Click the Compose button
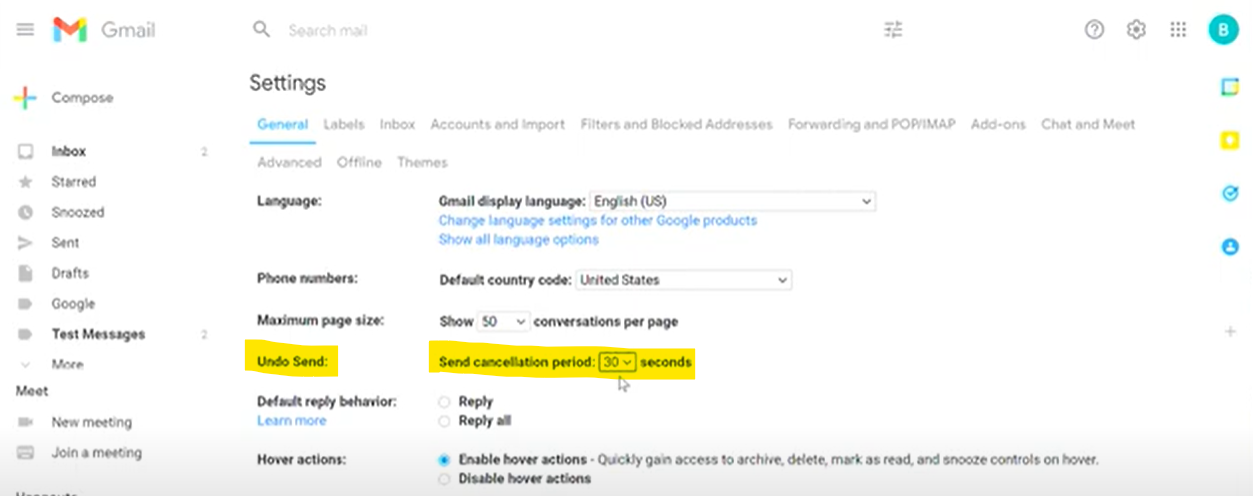 [64, 98]
